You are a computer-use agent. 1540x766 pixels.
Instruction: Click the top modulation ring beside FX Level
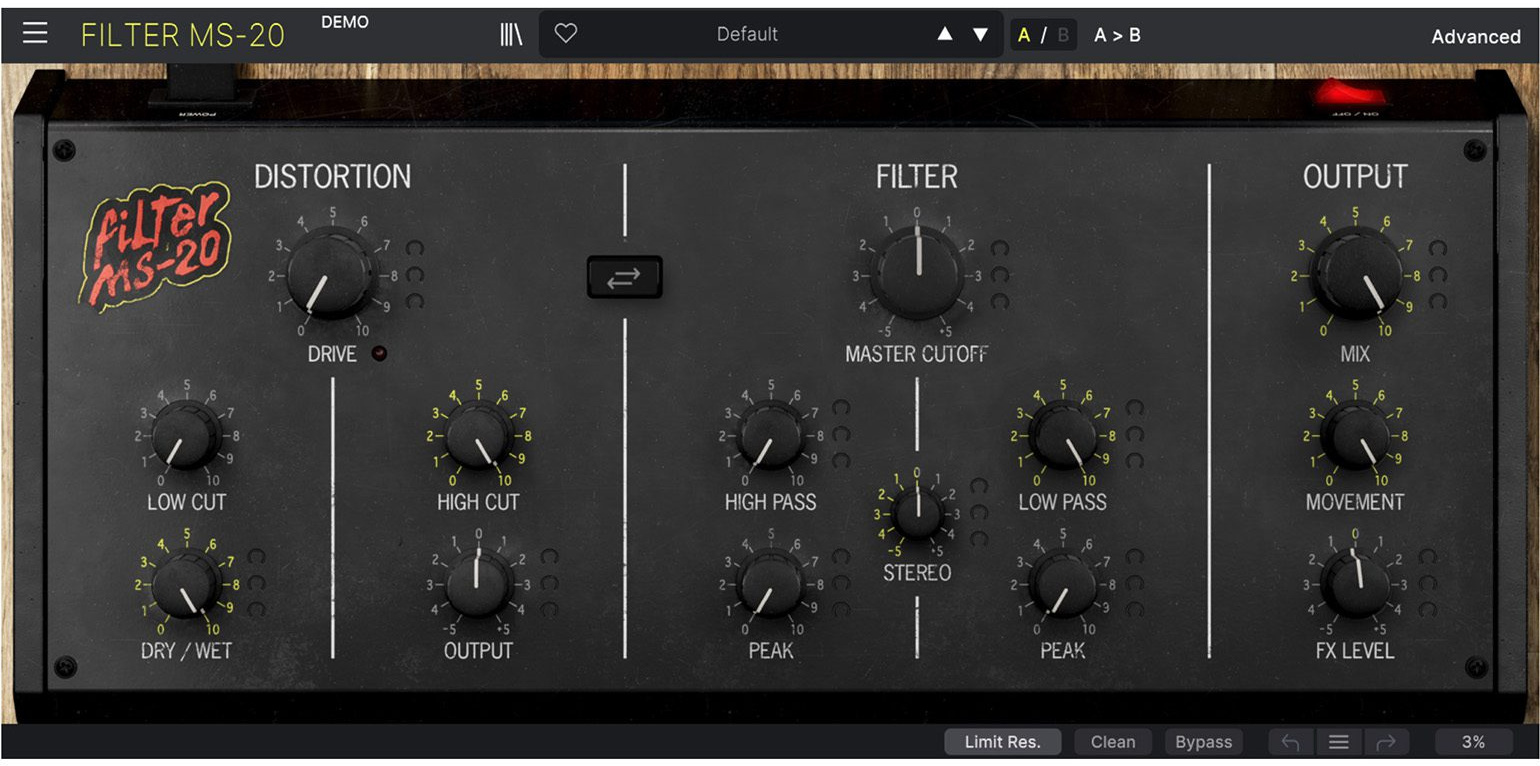(1427, 557)
